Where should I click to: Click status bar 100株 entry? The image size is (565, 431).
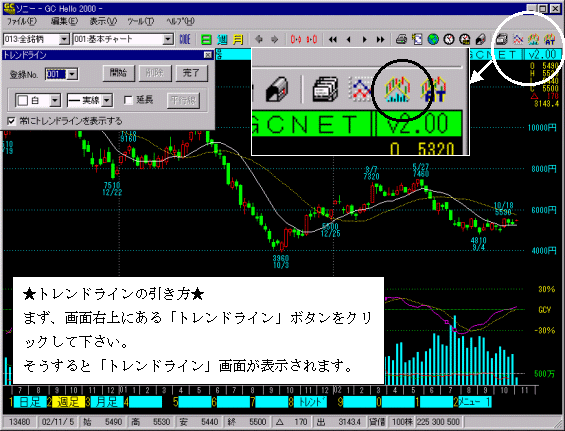[x=403, y=422]
